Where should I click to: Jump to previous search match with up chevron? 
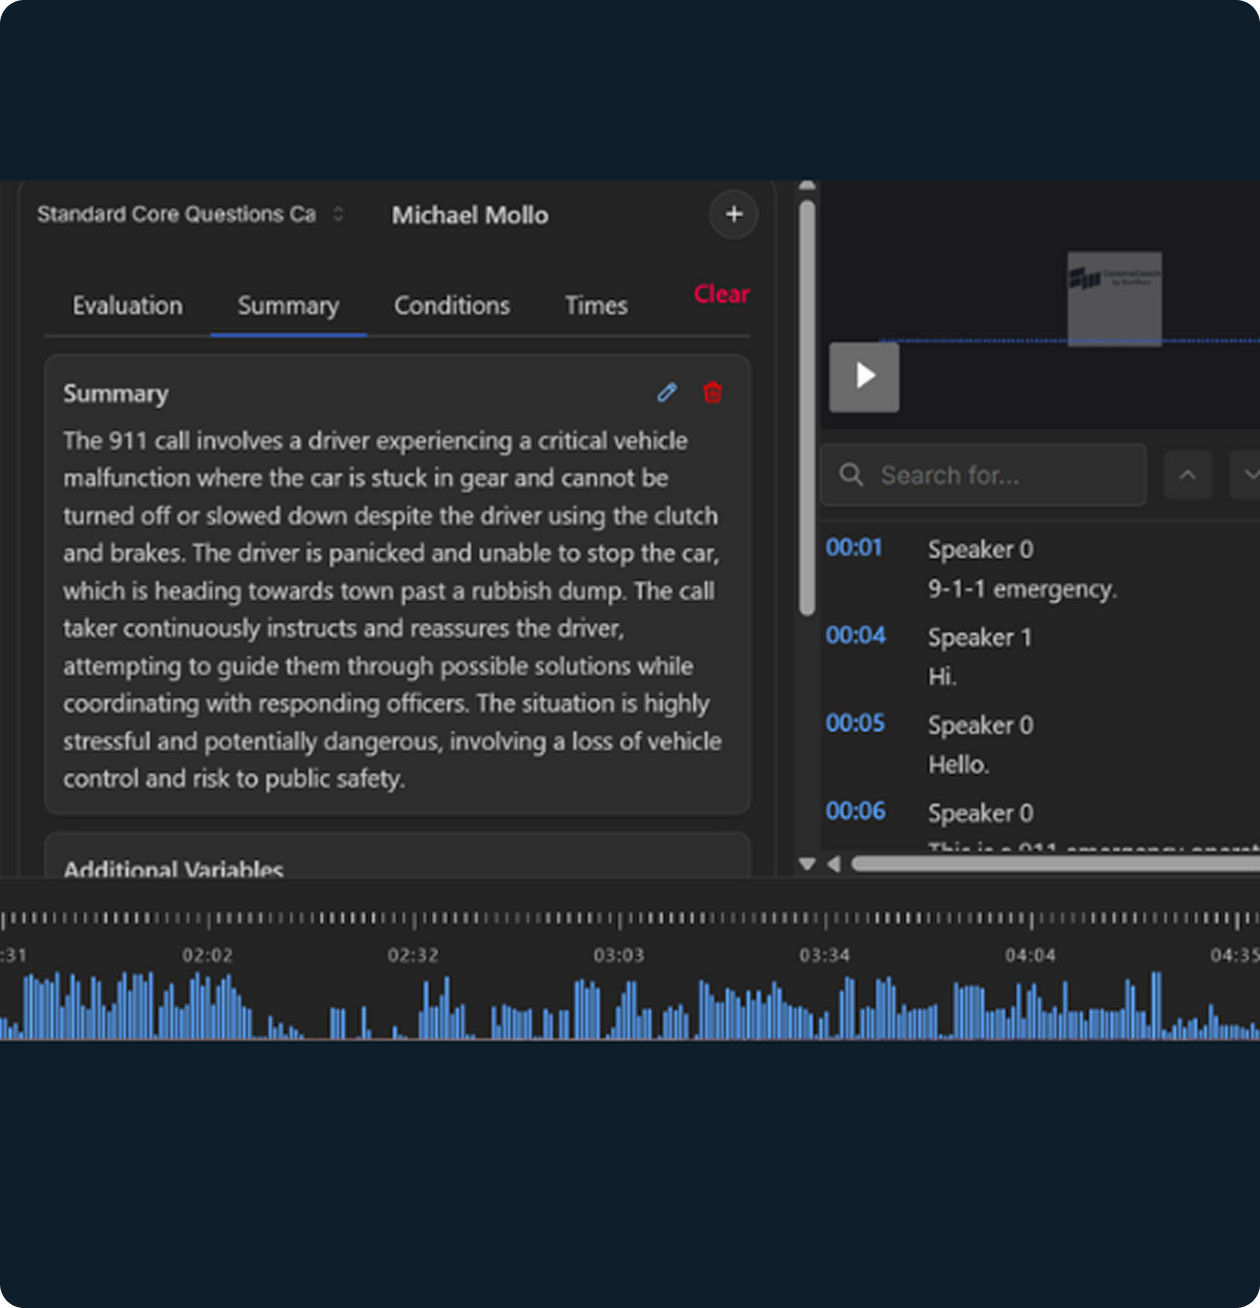pyautogui.click(x=1187, y=475)
